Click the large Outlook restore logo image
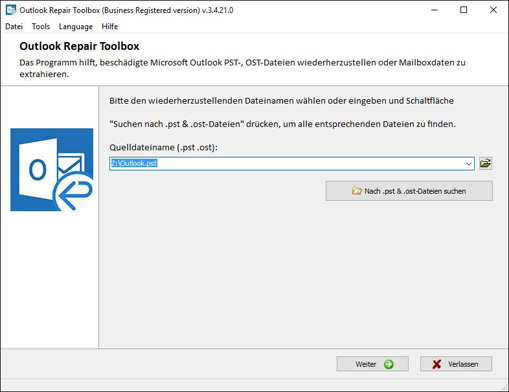This screenshot has height=392, width=509. click(52, 170)
